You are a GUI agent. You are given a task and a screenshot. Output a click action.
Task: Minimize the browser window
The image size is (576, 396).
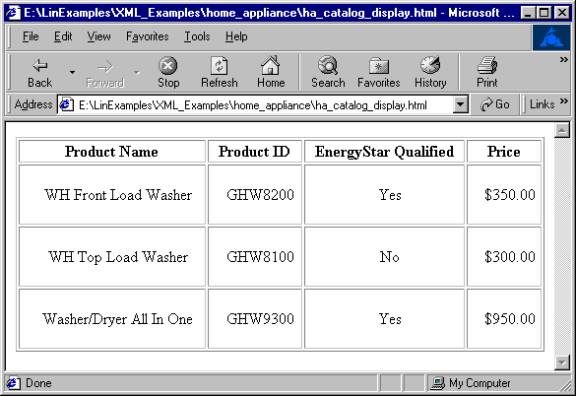click(528, 13)
